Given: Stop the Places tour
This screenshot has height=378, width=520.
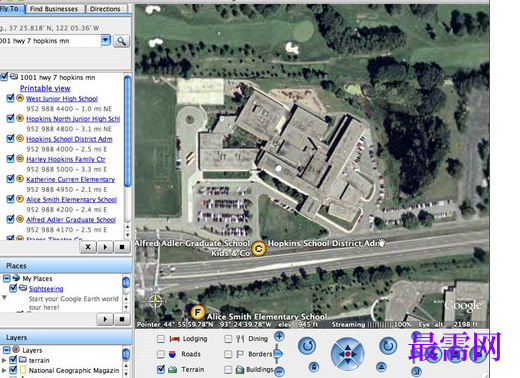Looking at the screenshot, I should coord(122,319).
